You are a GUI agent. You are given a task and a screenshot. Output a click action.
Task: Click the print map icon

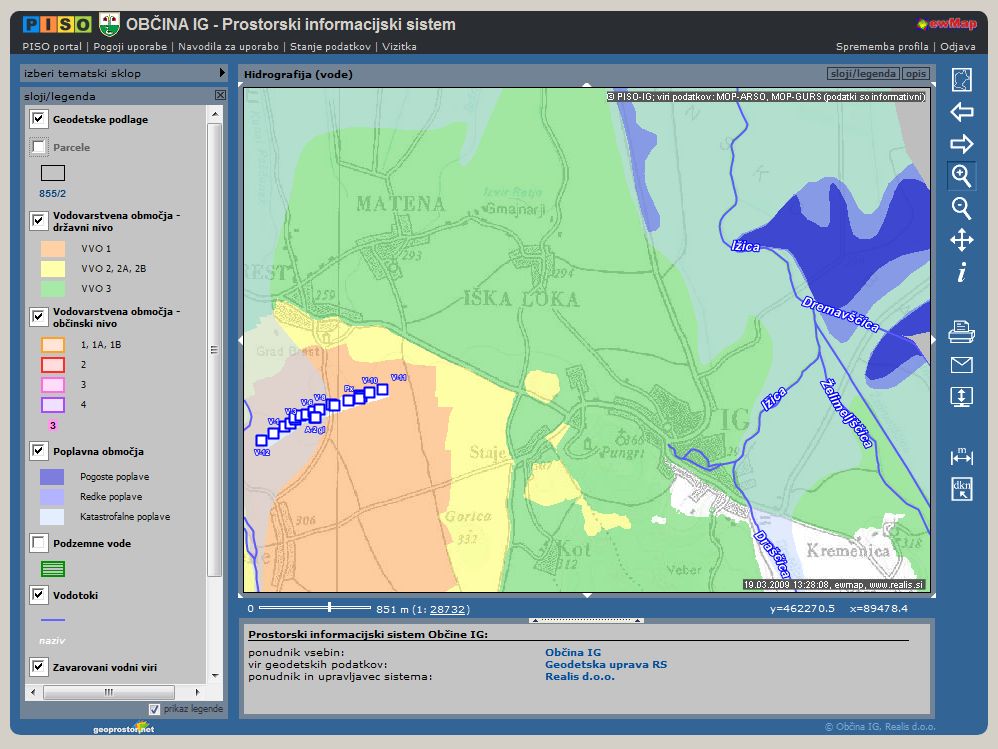tap(961, 330)
